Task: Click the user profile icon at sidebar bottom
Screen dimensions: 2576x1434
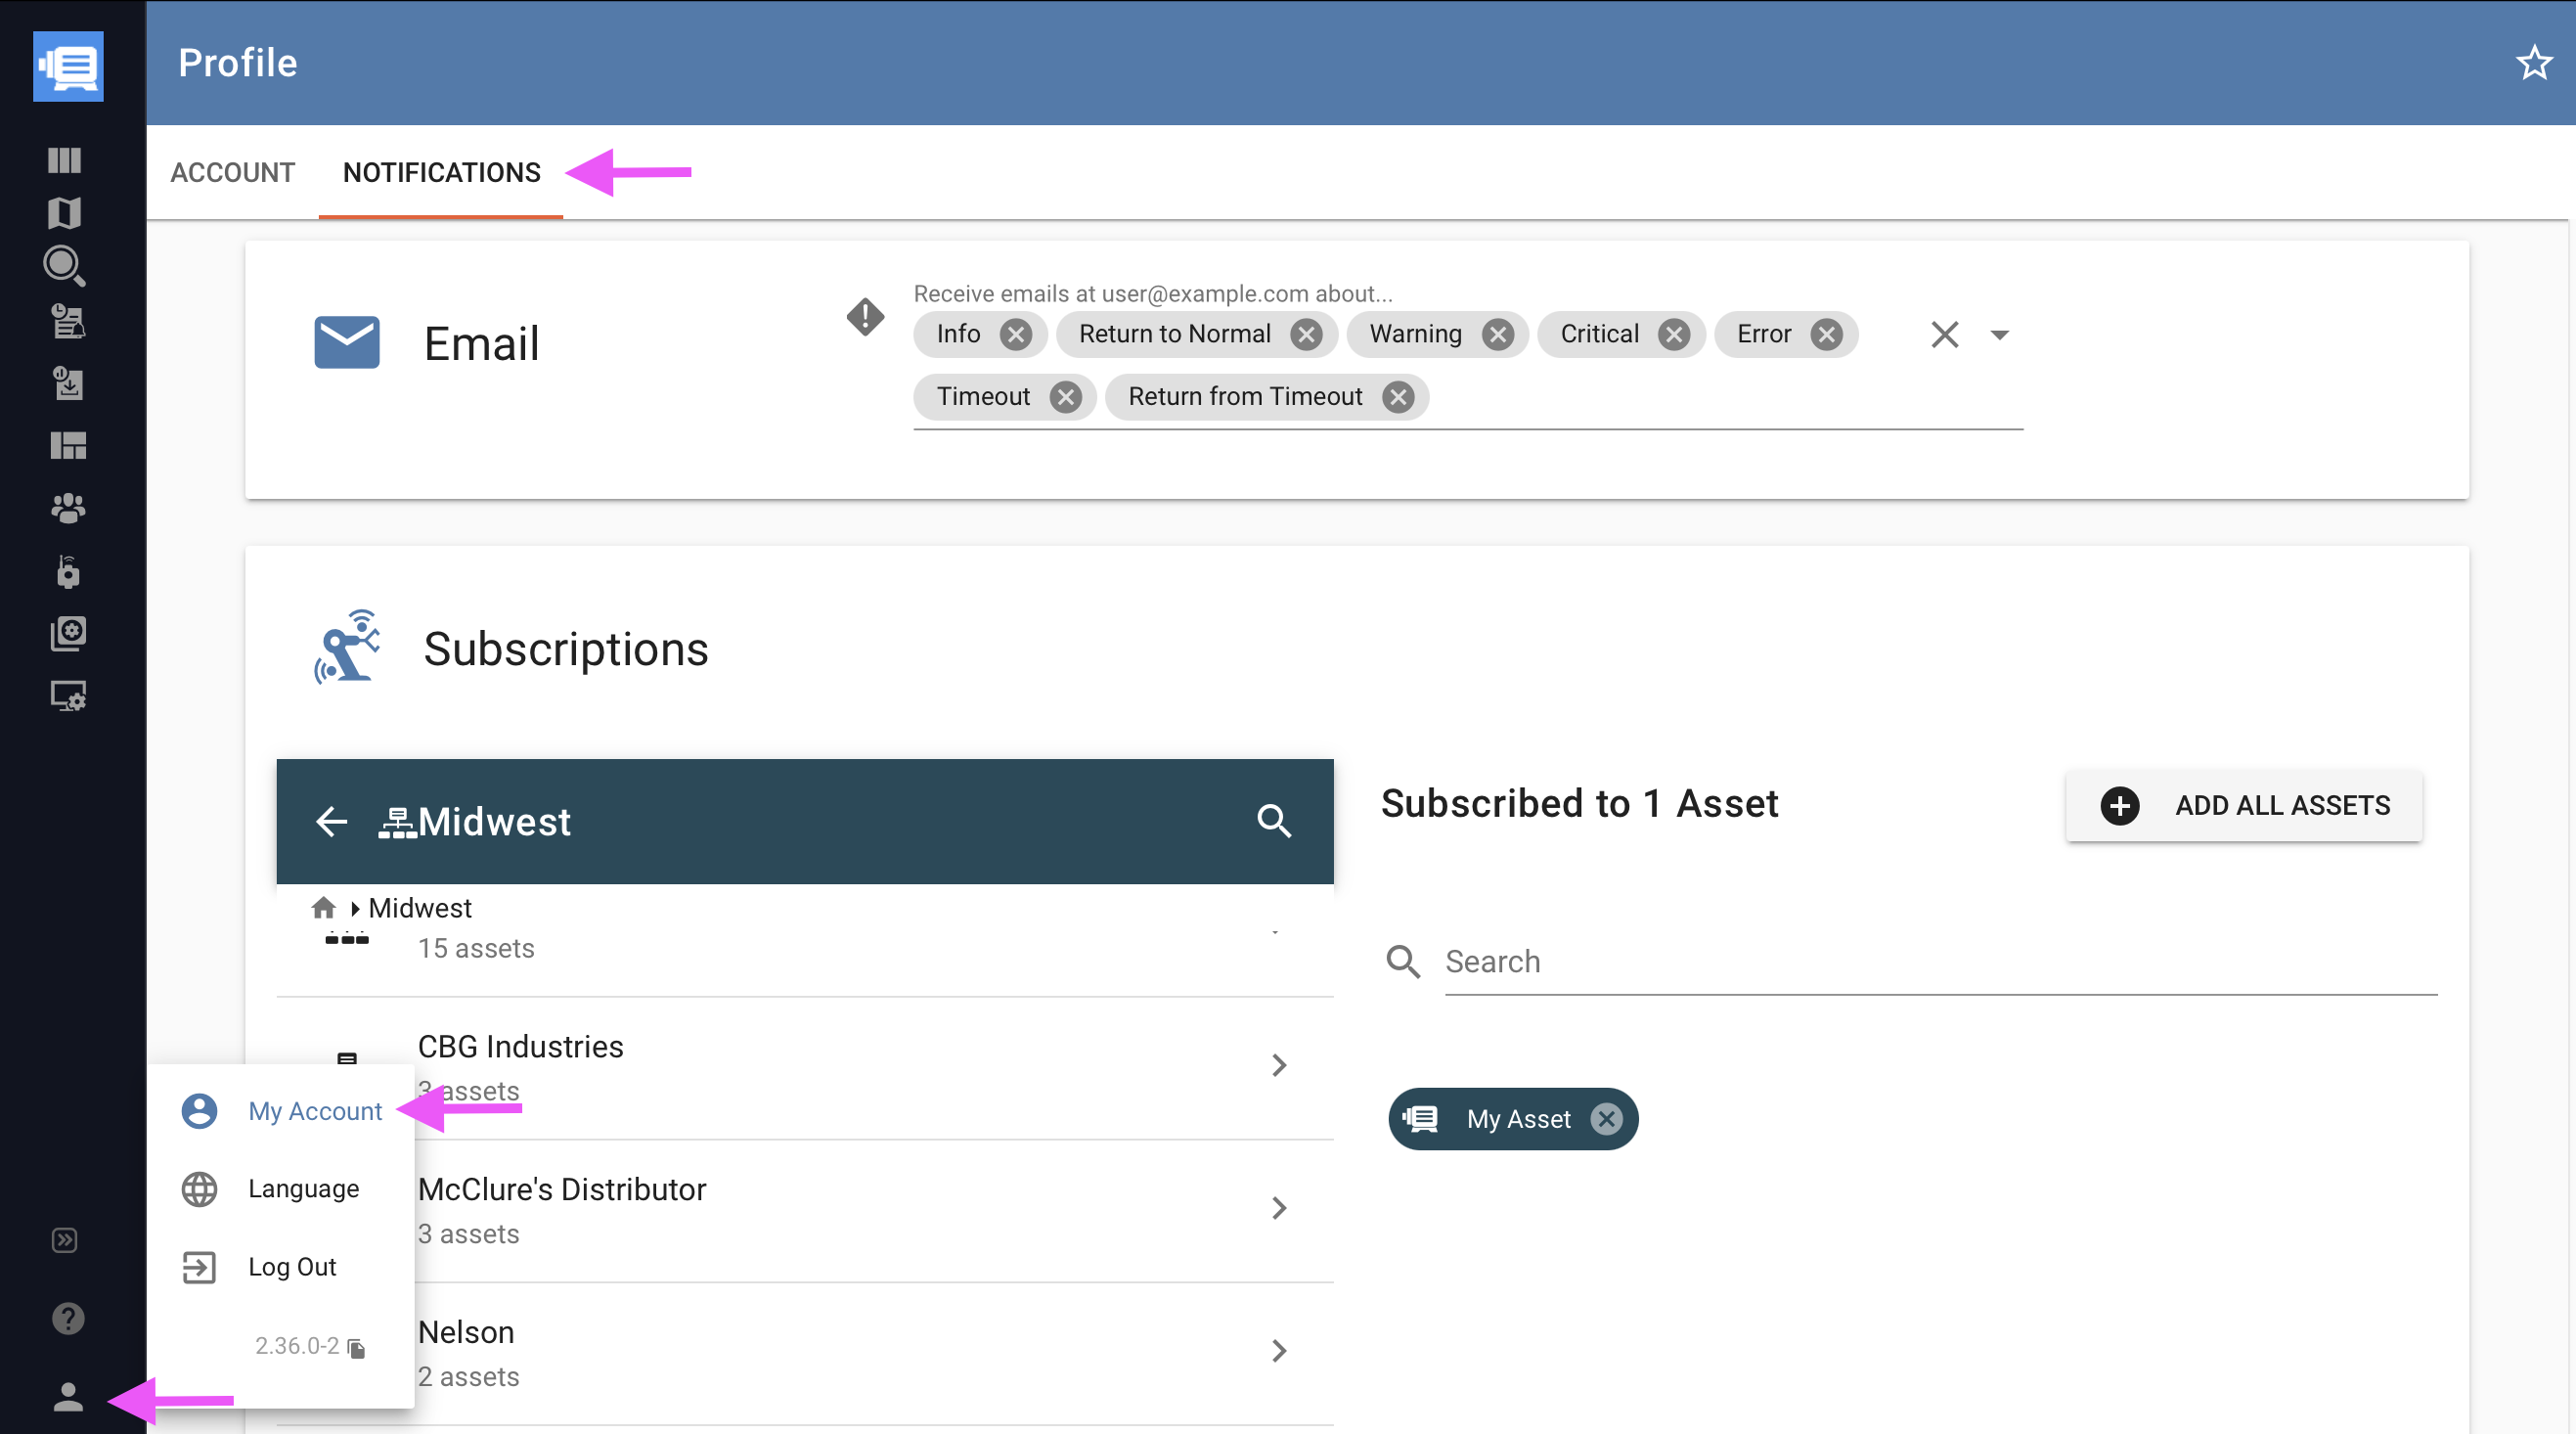Action: click(x=68, y=1397)
